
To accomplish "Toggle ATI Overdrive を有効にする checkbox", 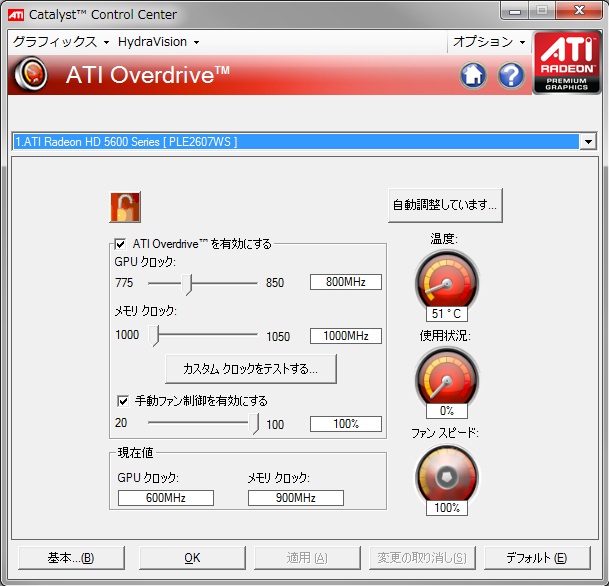I will tap(120, 244).
